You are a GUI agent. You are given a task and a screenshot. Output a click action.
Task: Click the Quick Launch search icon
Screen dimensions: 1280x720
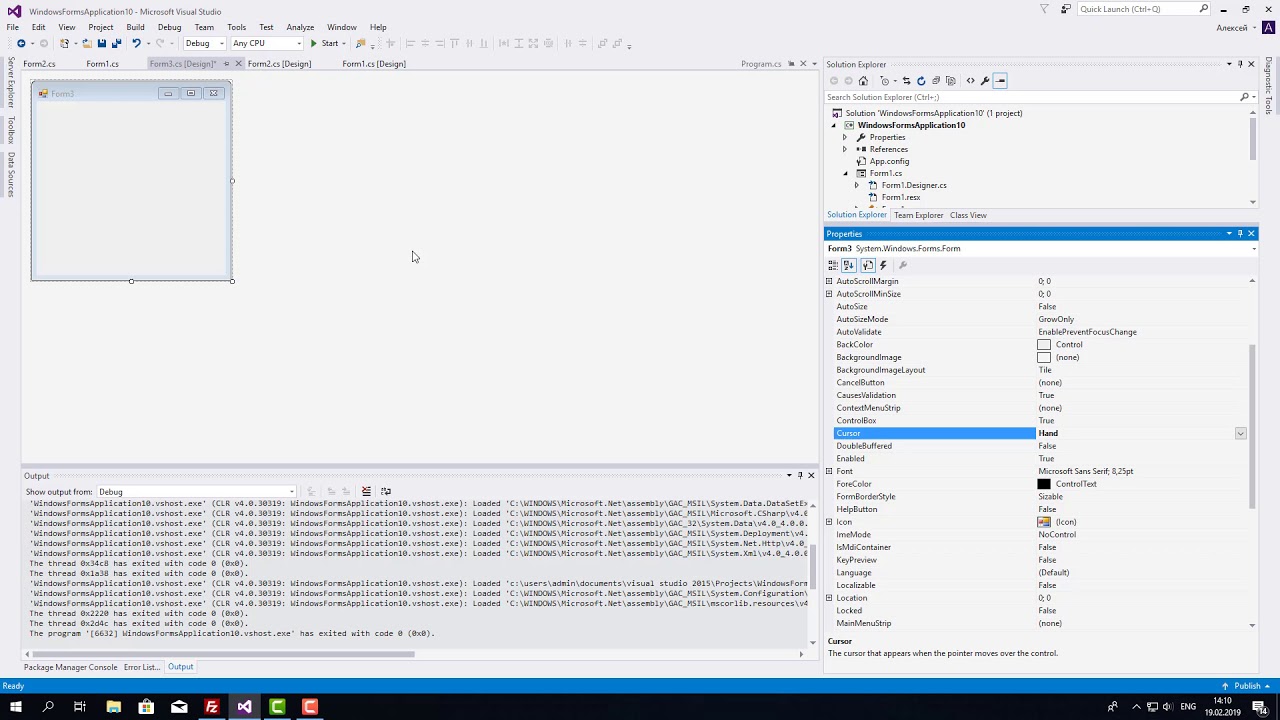point(1203,9)
